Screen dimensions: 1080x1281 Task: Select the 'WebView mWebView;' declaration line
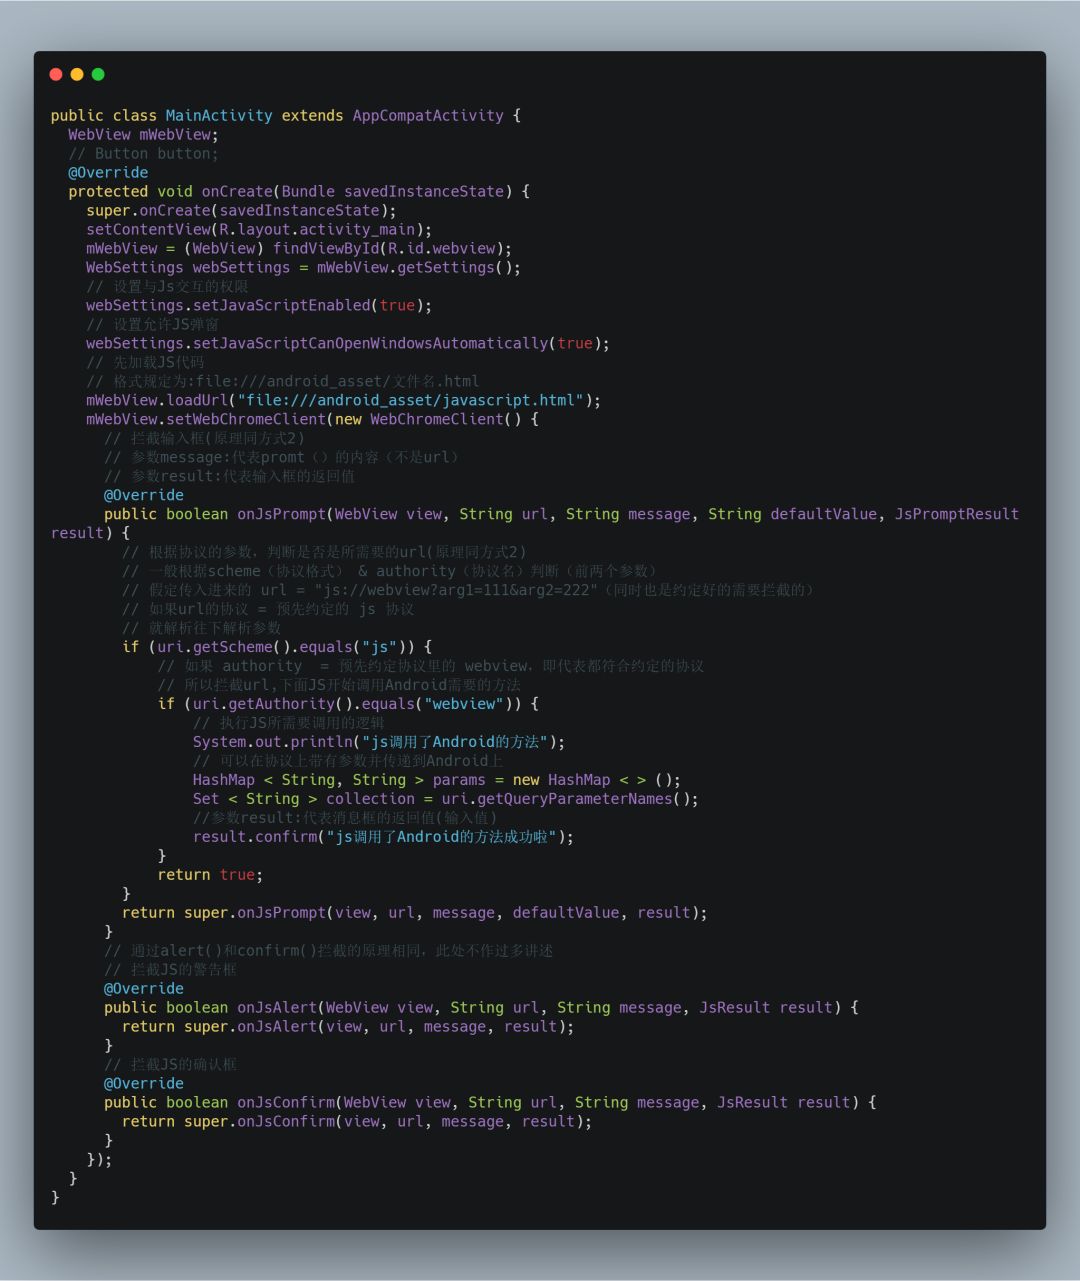(143, 135)
